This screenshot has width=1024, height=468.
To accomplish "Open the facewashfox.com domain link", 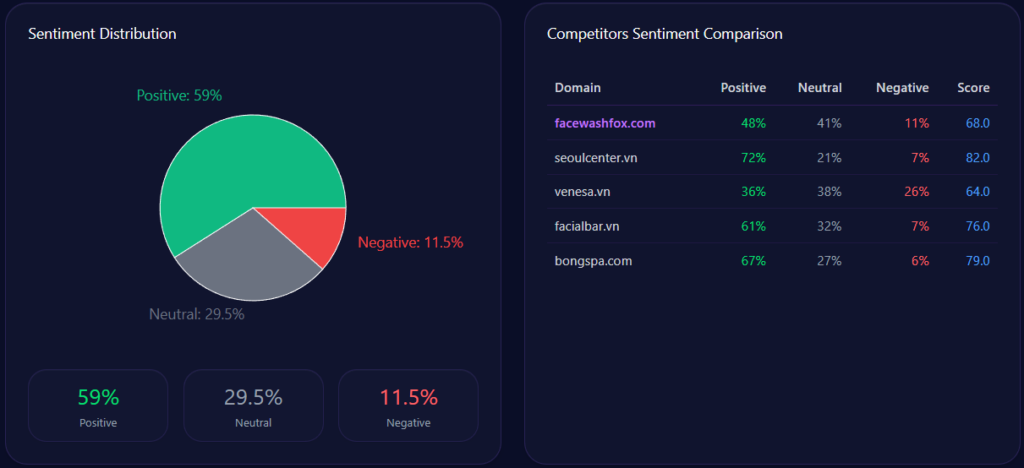I will 605,123.
